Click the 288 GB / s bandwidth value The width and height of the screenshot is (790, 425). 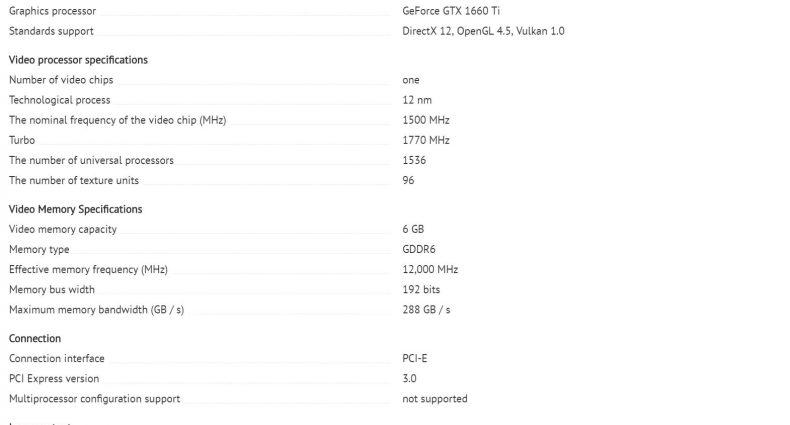pyautogui.click(x=426, y=310)
